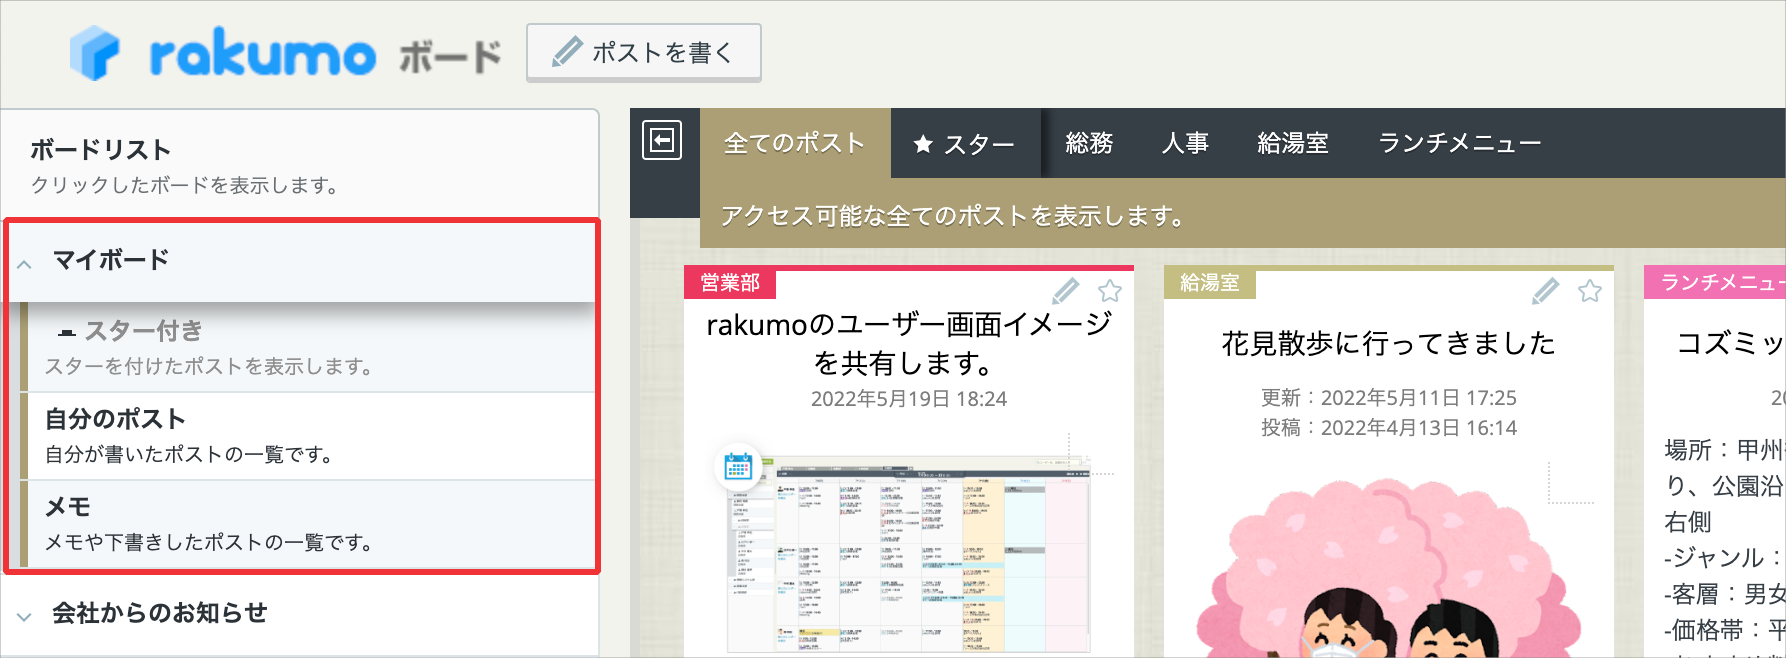The width and height of the screenshot is (1786, 658).
Task: Click the text アクセス可能な全てのポストを表示します。
Action: (x=952, y=216)
